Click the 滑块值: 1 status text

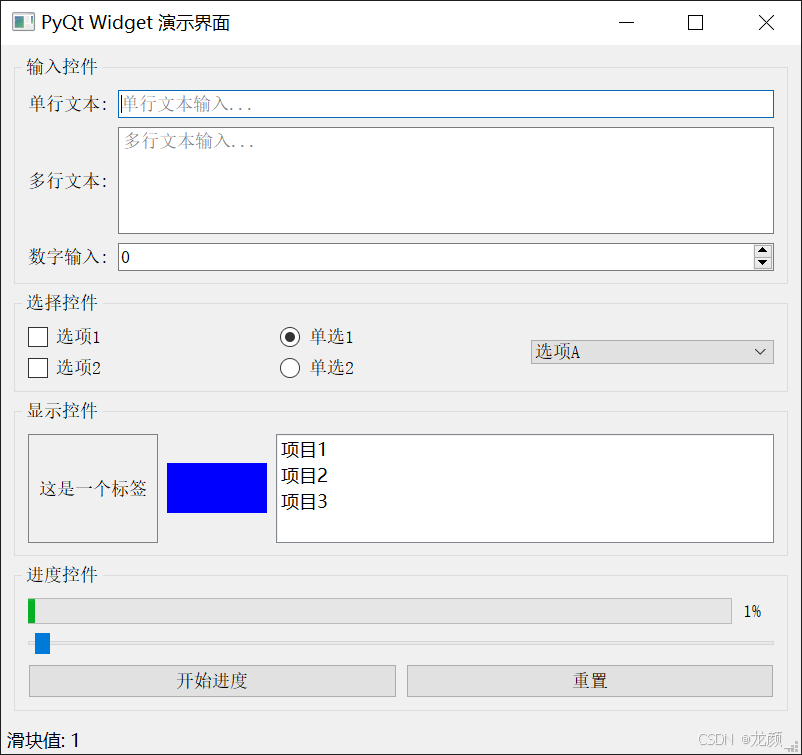pyautogui.click(x=43, y=740)
